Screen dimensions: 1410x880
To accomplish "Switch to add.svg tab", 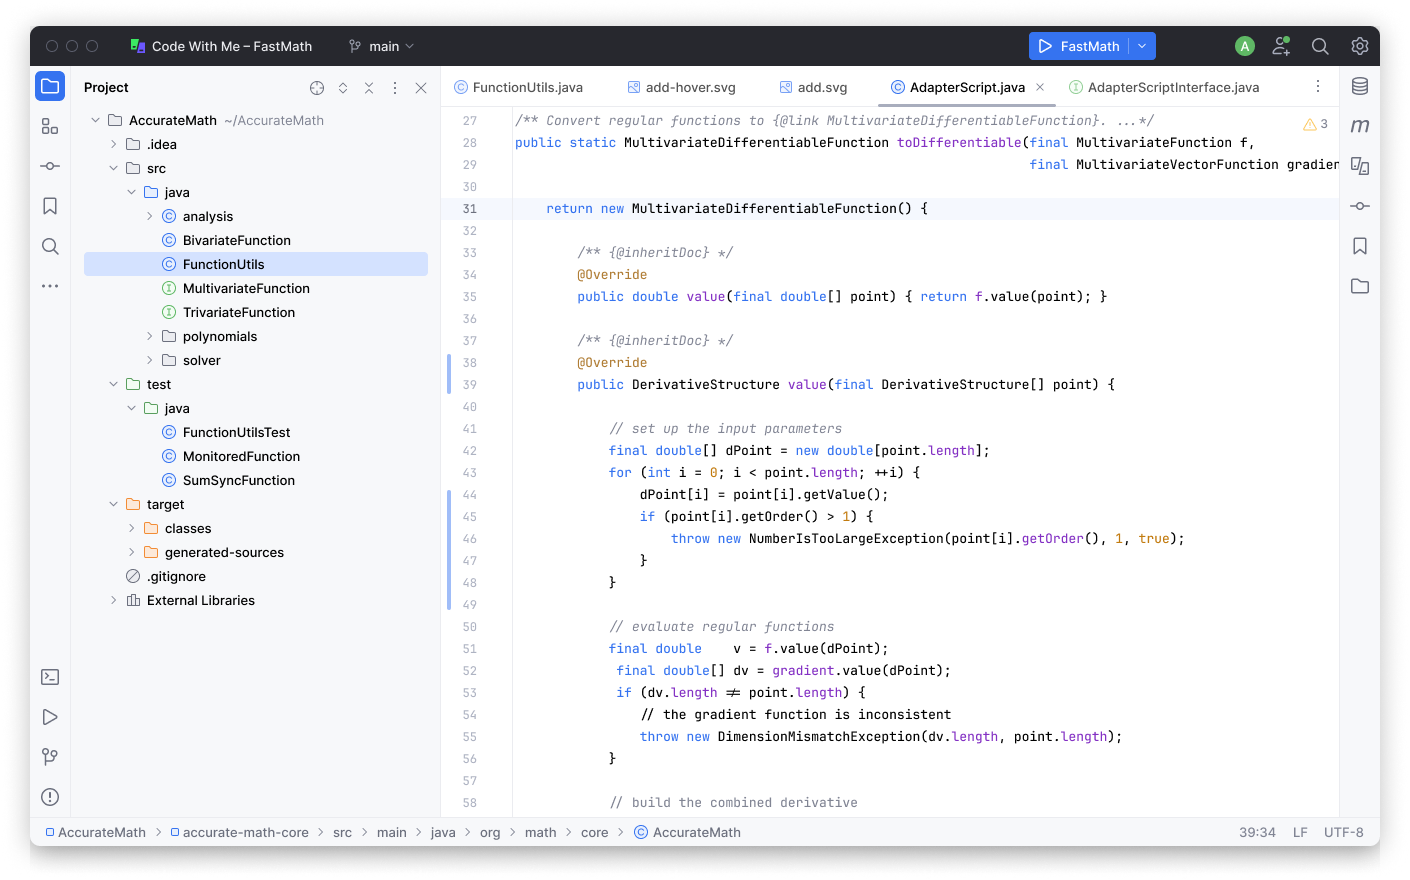I will [813, 87].
